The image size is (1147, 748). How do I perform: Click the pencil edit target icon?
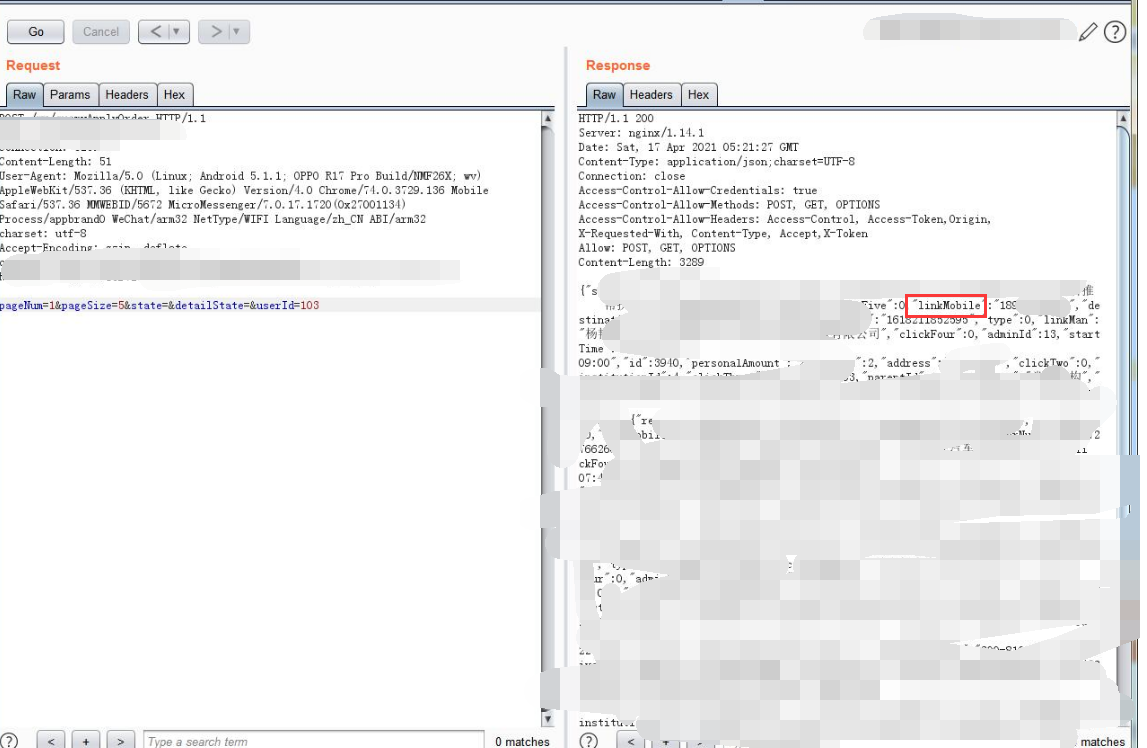point(1088,31)
